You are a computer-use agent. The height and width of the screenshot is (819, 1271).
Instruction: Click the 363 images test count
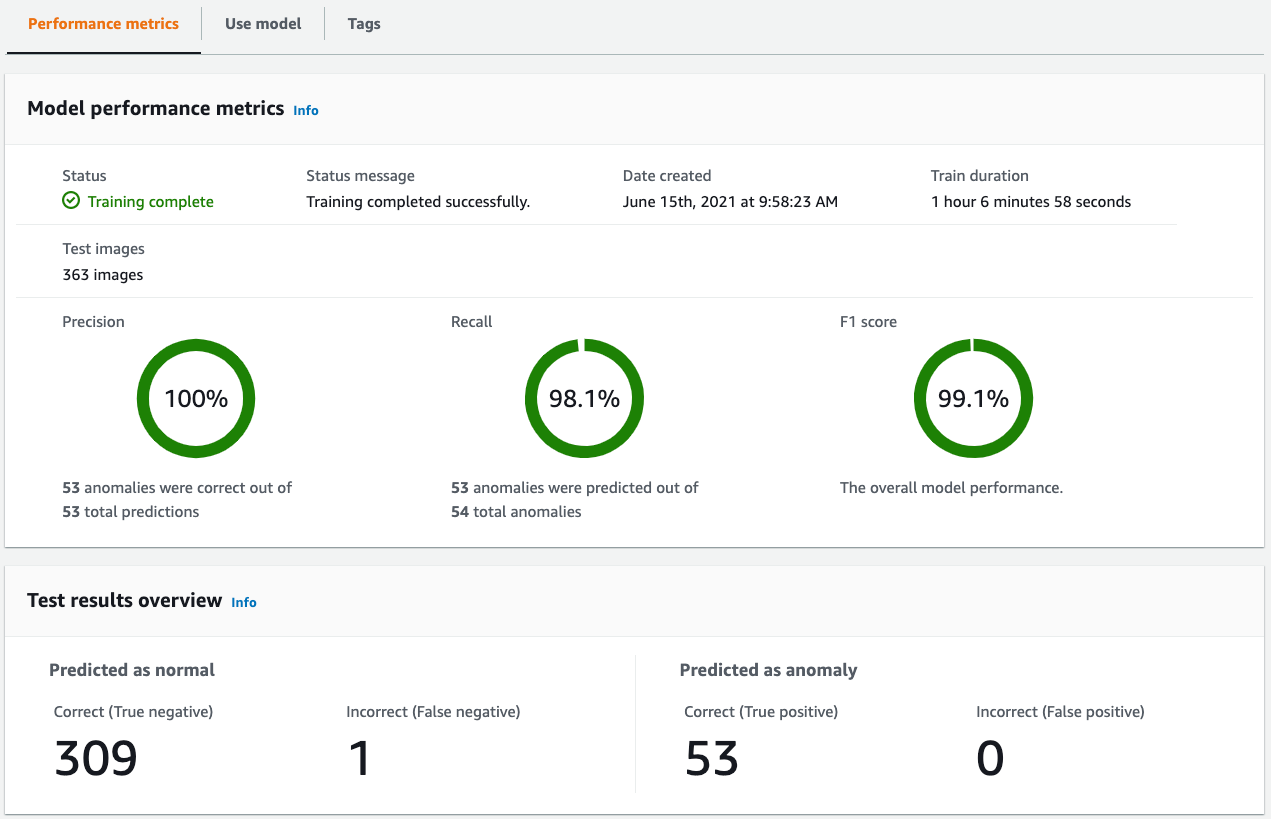pos(103,275)
